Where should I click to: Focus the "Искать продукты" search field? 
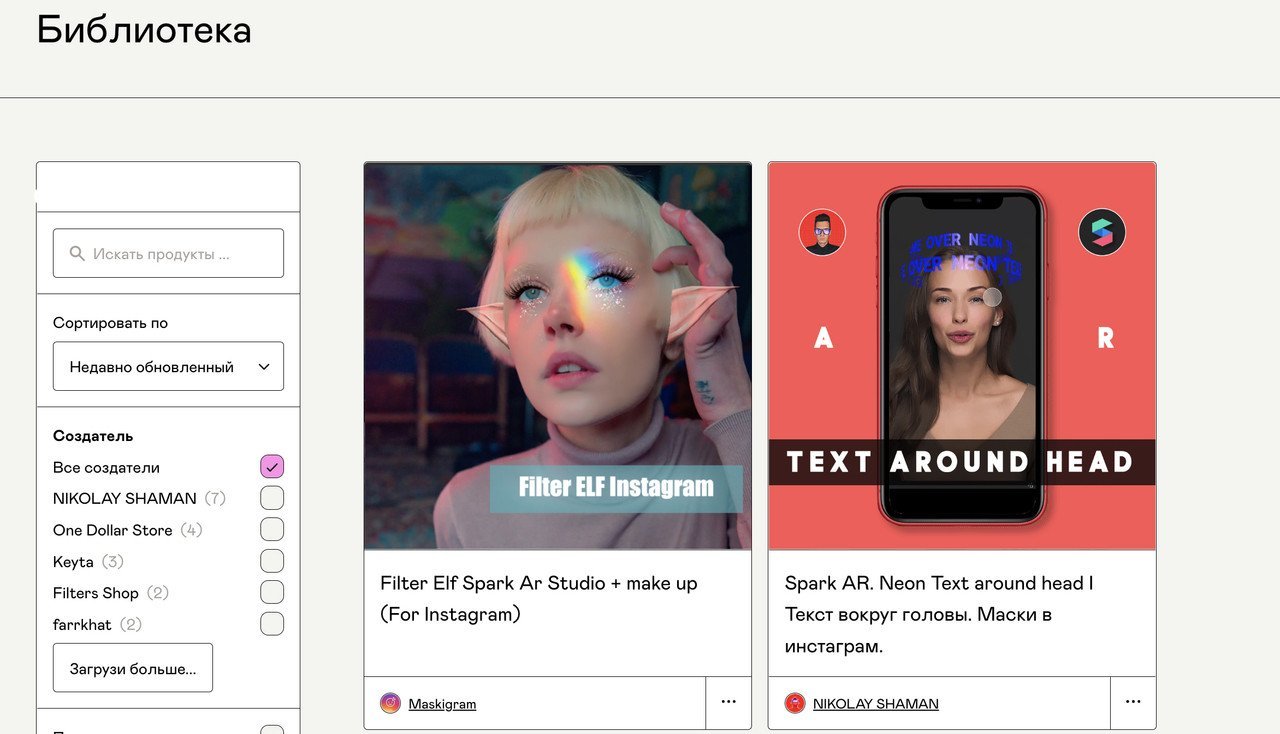pyautogui.click(x=180, y=254)
